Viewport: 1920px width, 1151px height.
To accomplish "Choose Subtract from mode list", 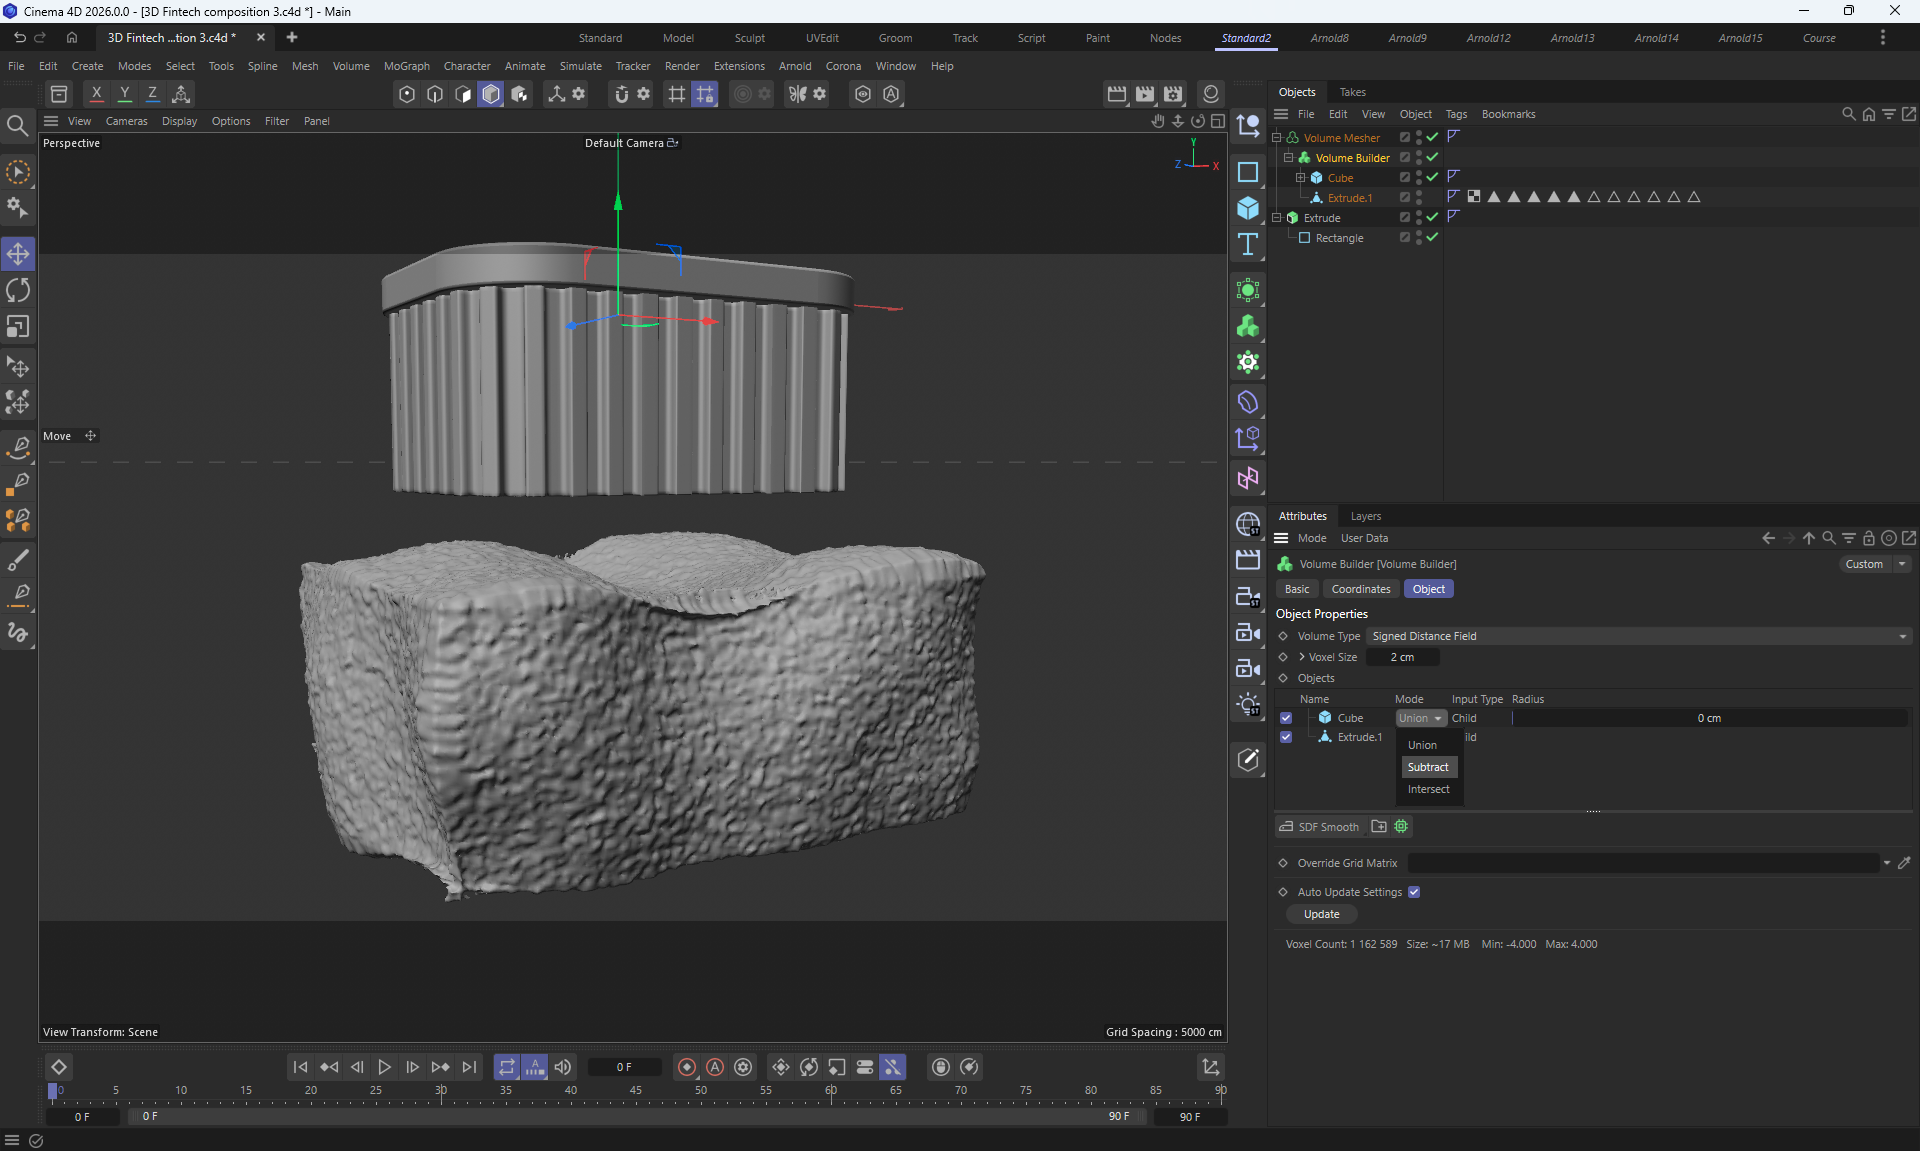I will pyautogui.click(x=1427, y=767).
